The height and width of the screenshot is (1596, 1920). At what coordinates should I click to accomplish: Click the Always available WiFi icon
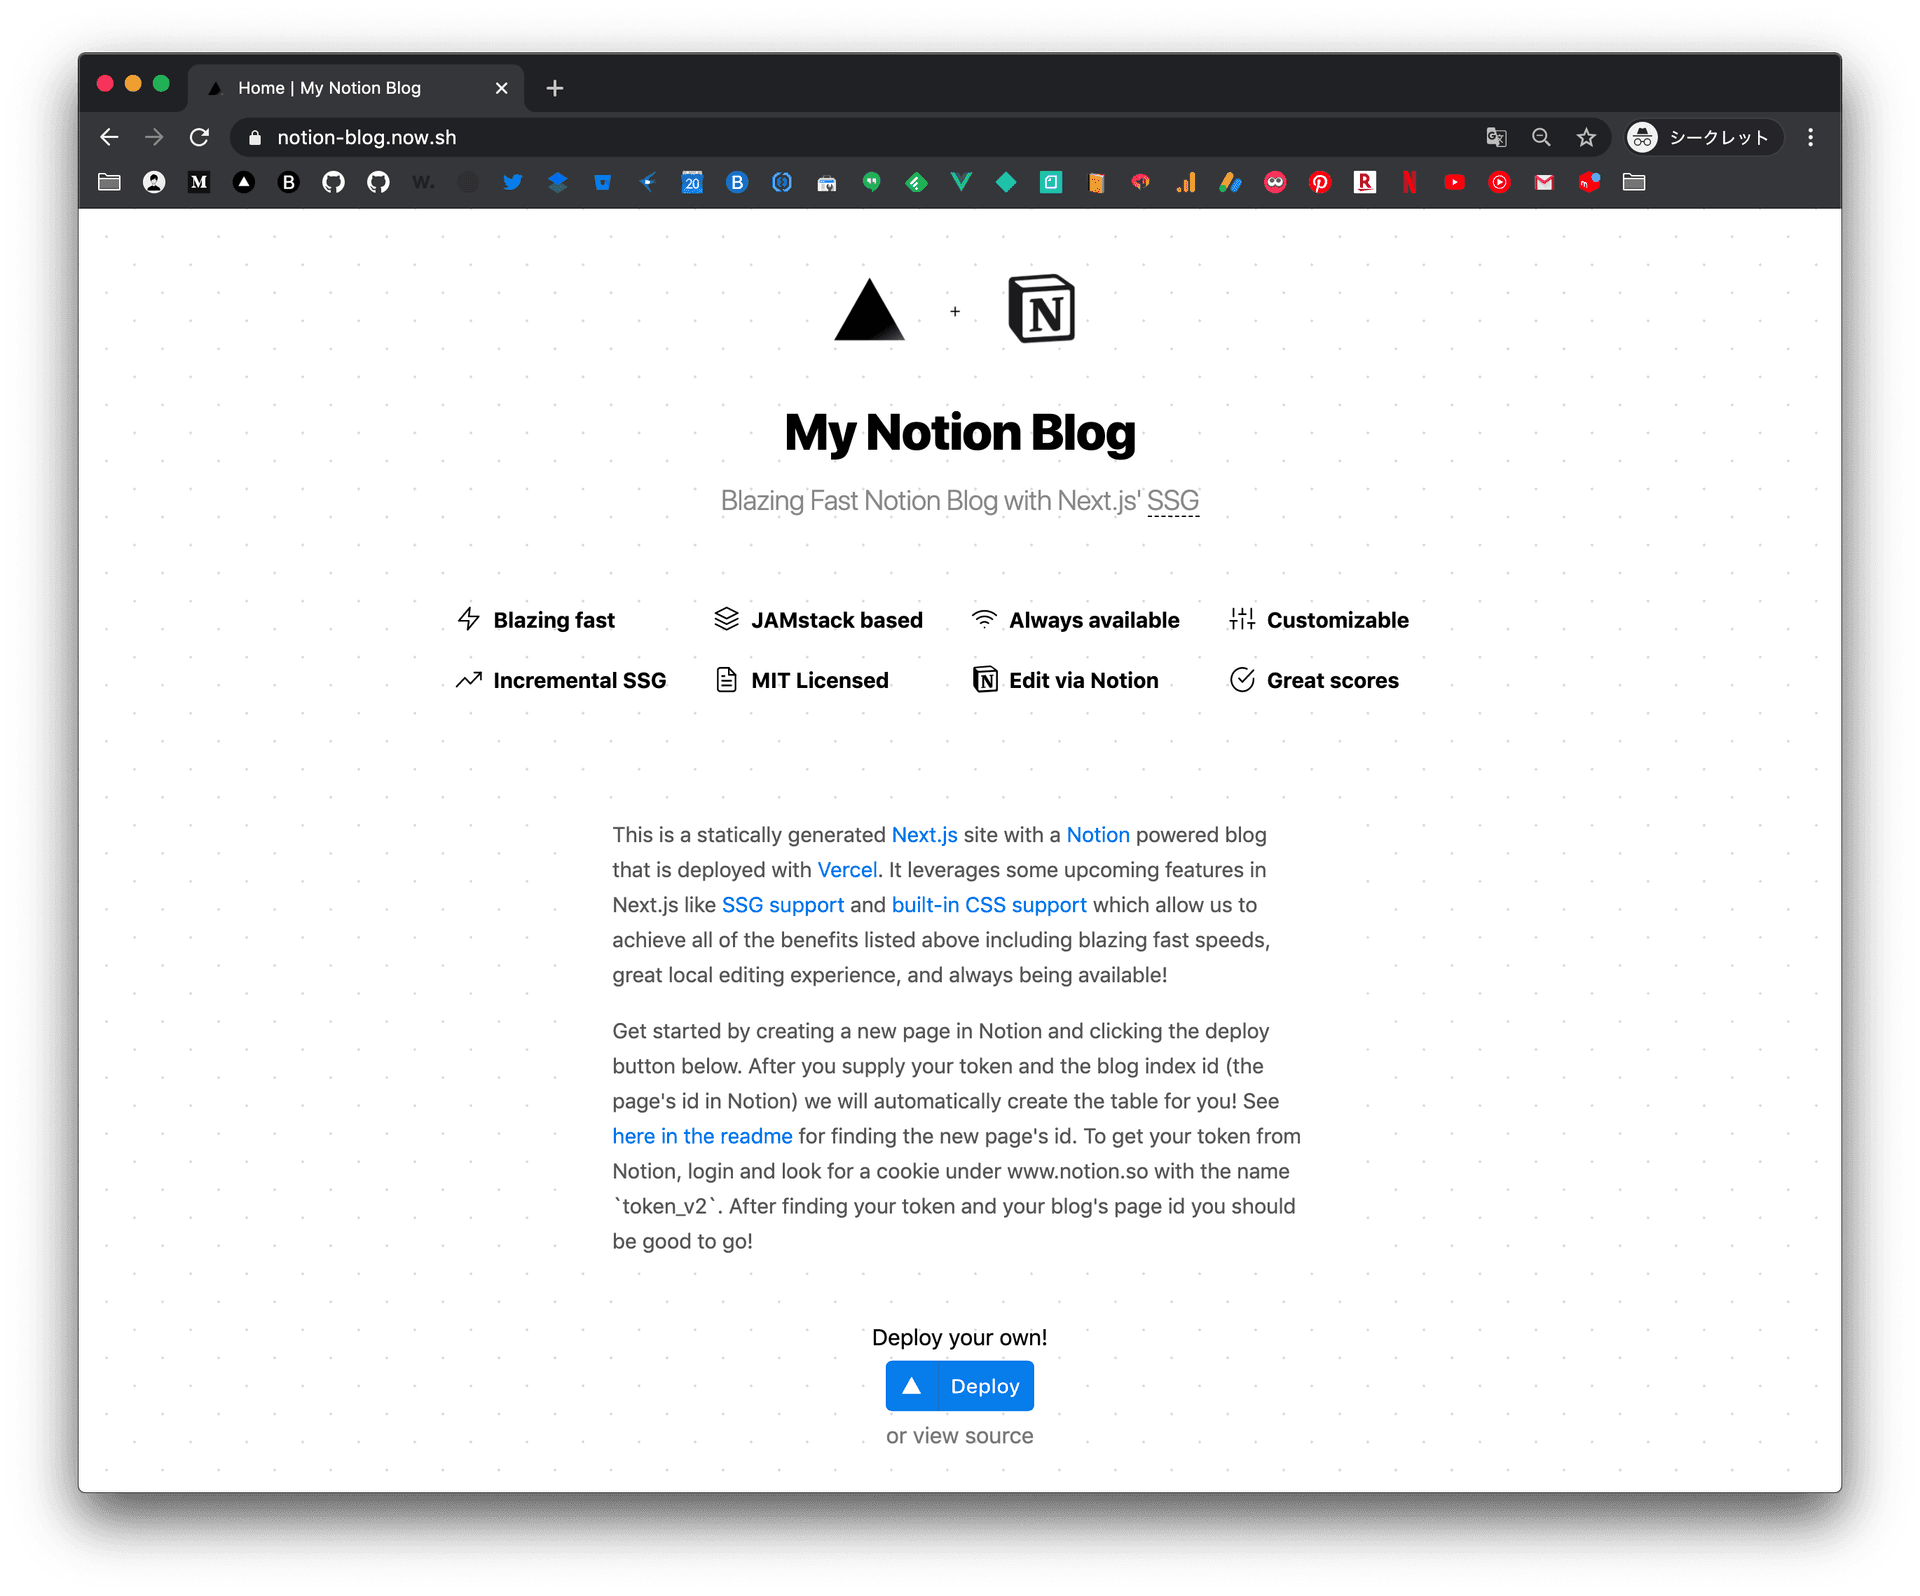[986, 619]
